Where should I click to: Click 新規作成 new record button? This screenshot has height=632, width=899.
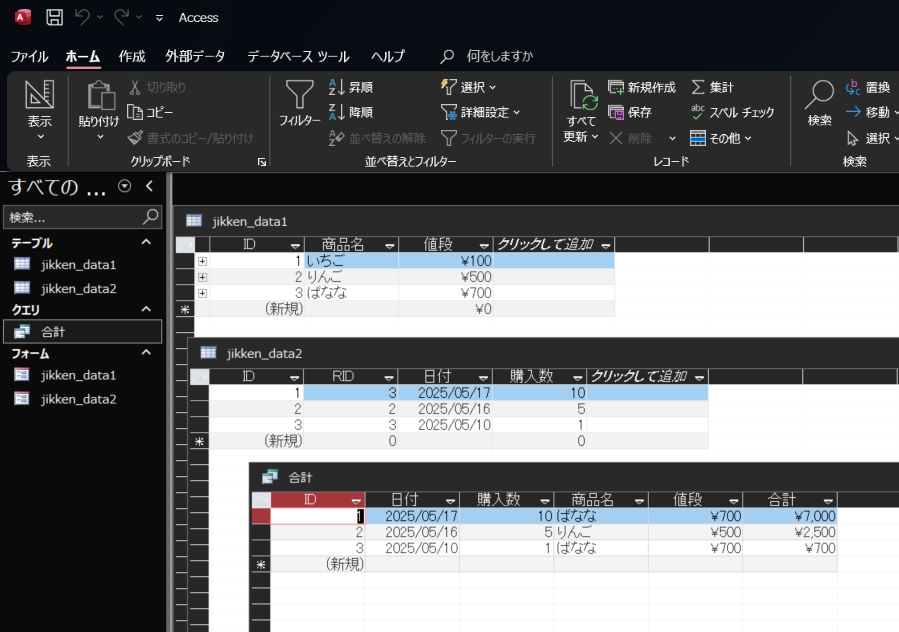click(x=642, y=87)
